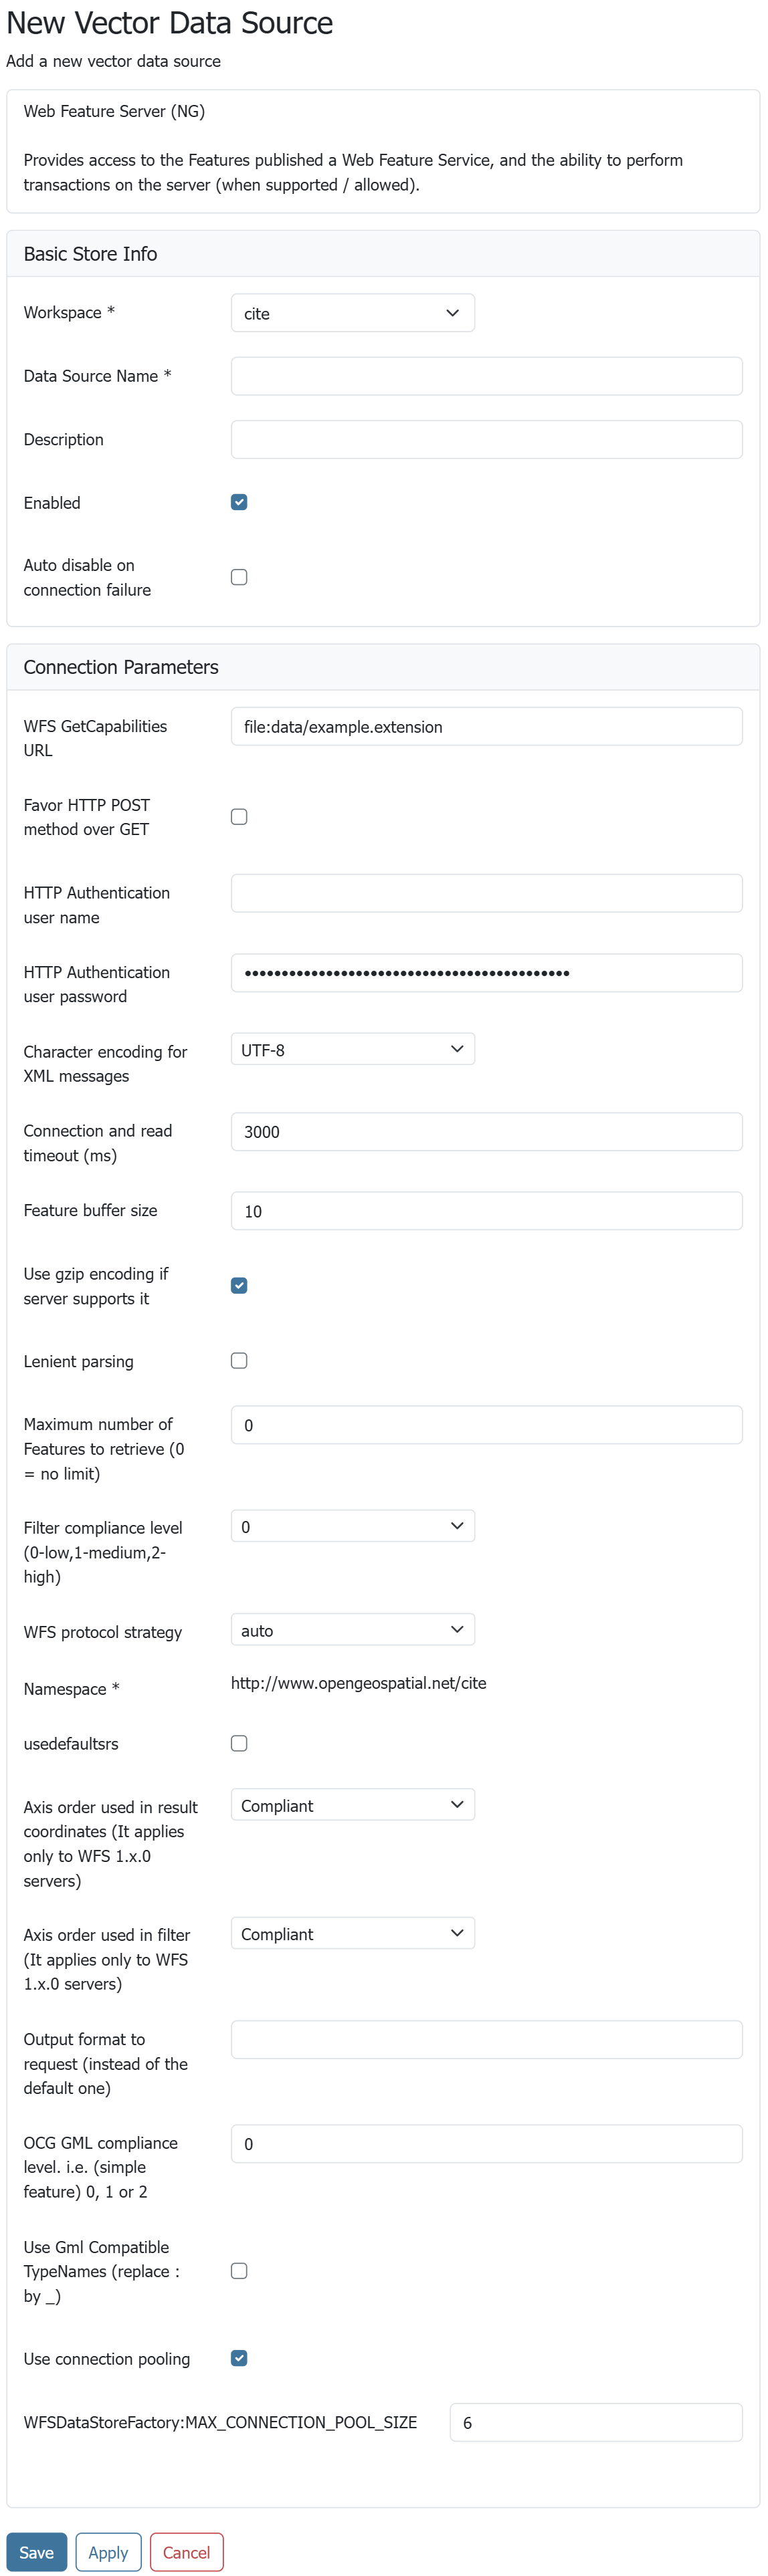Click the Apply button
The height and width of the screenshot is (2576, 768).
pos(108,2552)
